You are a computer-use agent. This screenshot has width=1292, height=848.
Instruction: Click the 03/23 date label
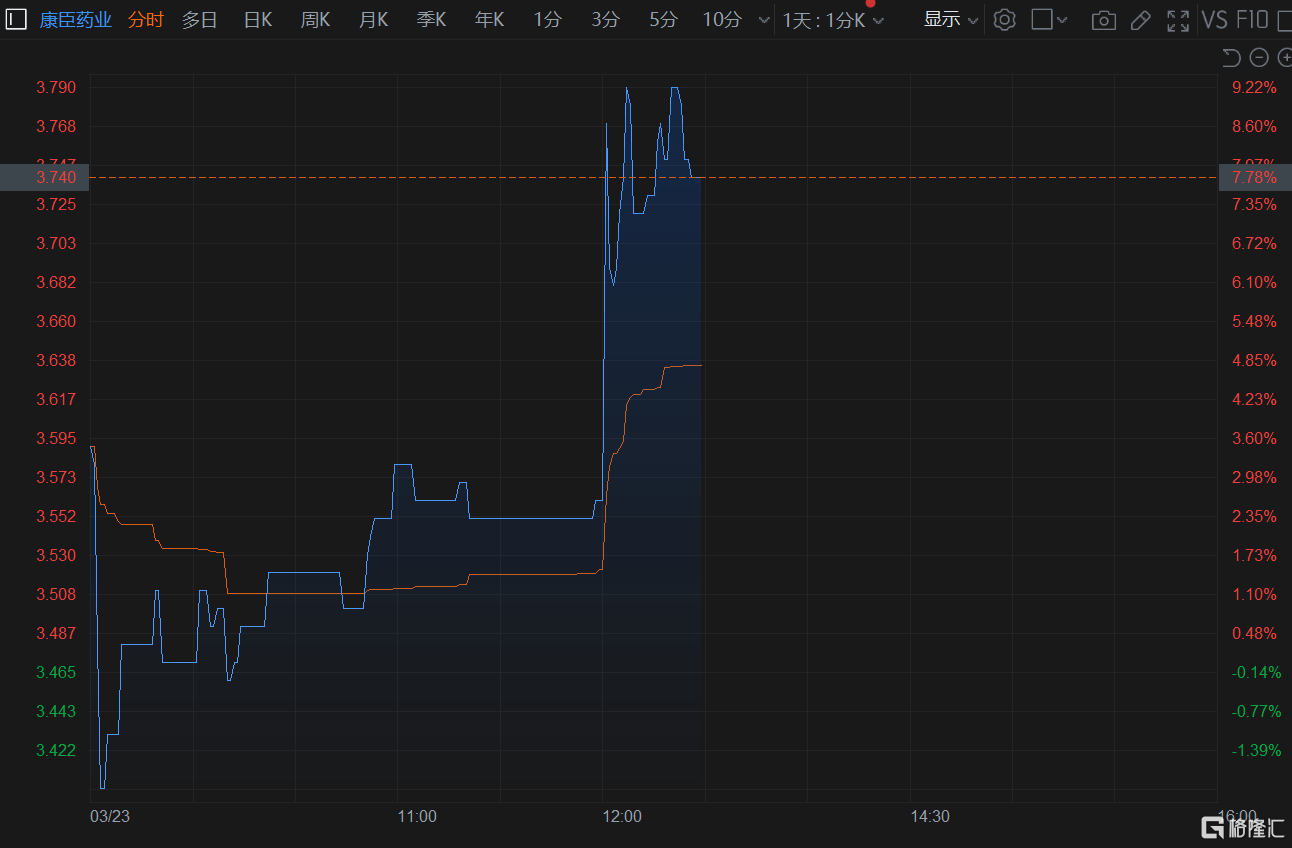(x=110, y=816)
